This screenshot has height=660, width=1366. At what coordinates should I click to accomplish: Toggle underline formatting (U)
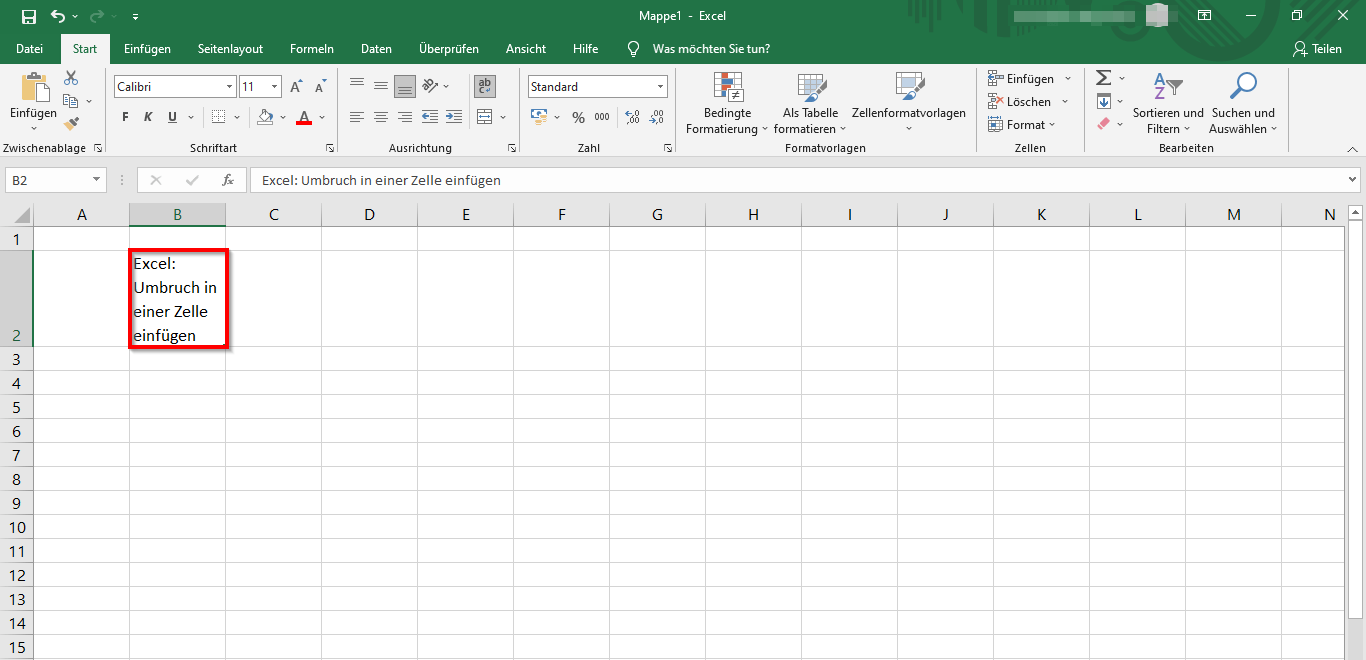172,117
